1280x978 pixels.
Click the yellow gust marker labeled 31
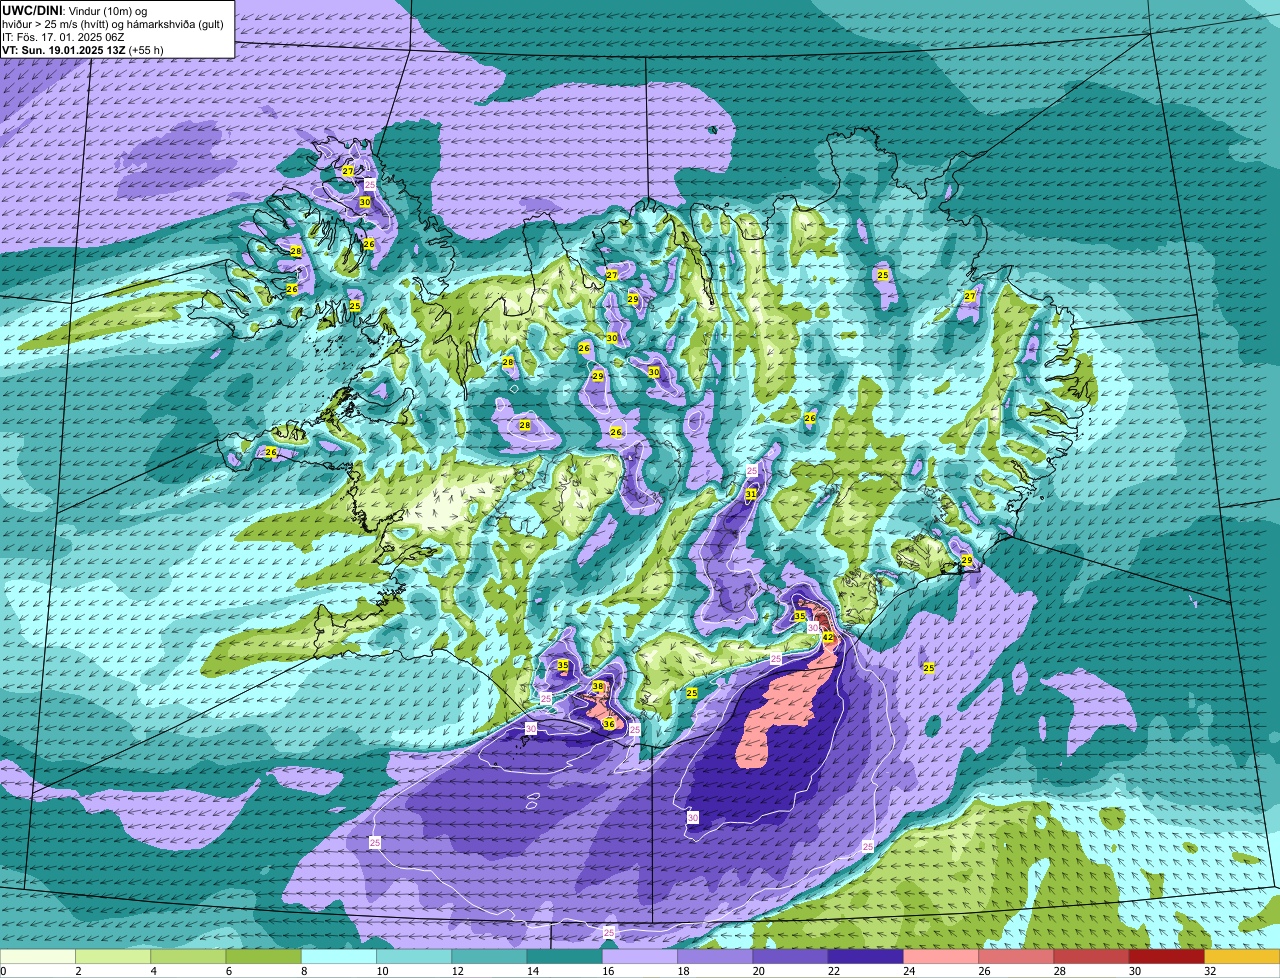751,494
